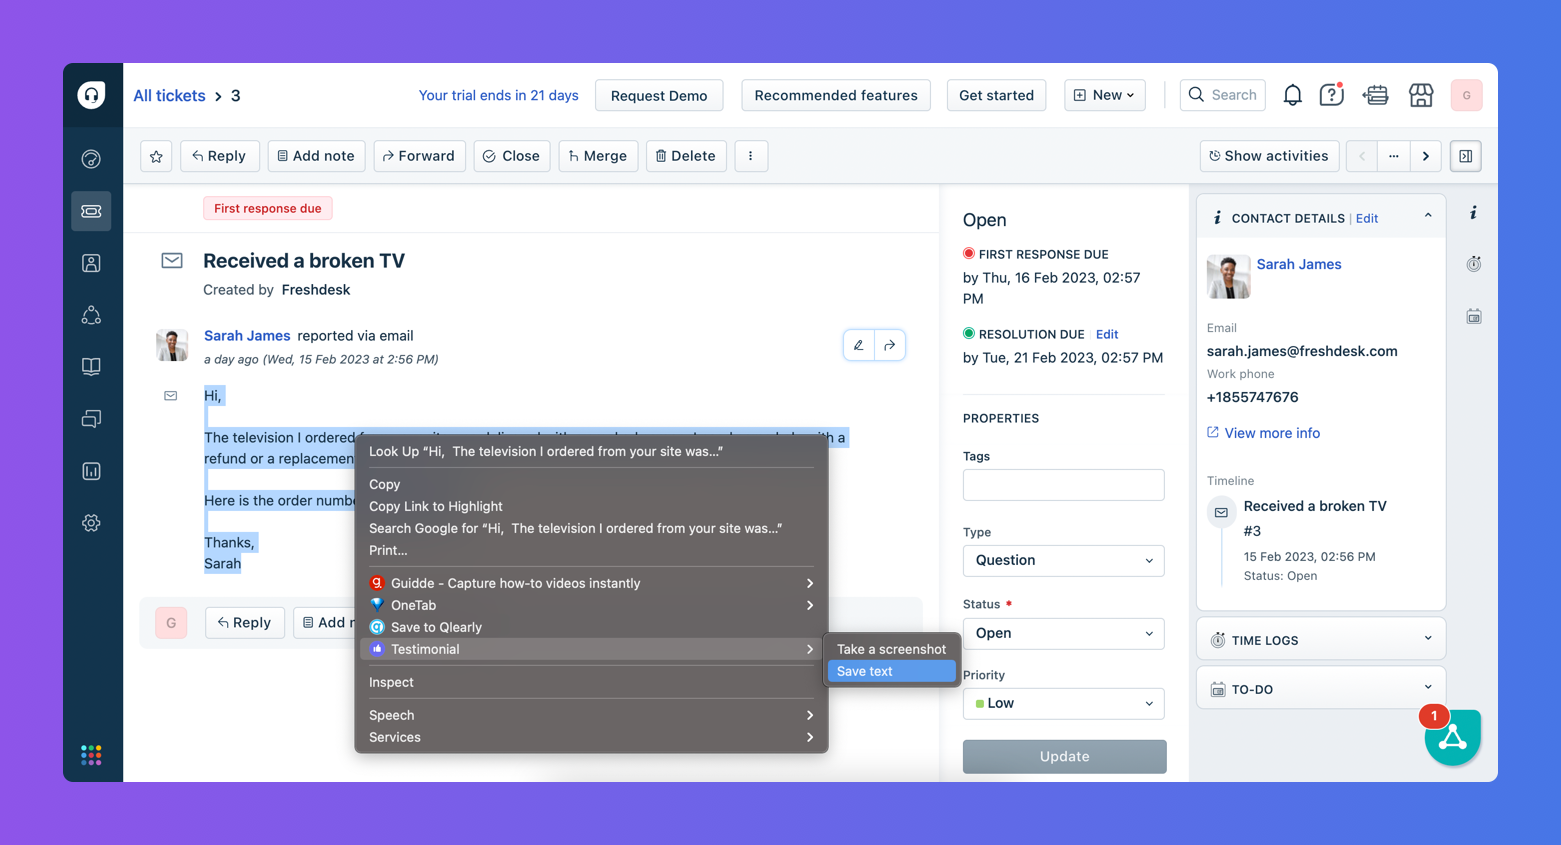The width and height of the screenshot is (1561, 845).
Task: Open the Admin gear icon in sidebar
Action: coord(91,523)
